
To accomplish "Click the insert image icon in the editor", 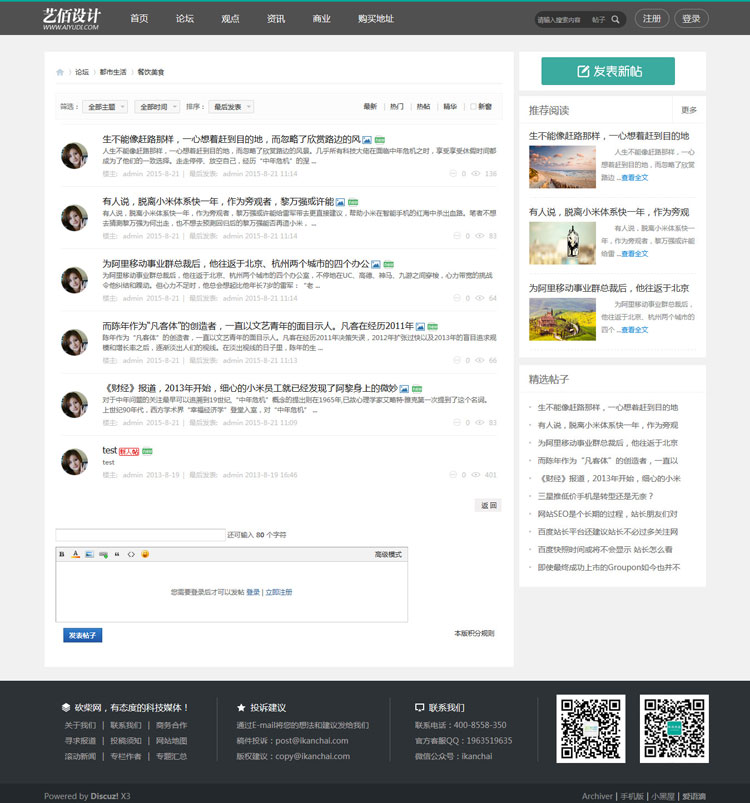I will [89, 554].
